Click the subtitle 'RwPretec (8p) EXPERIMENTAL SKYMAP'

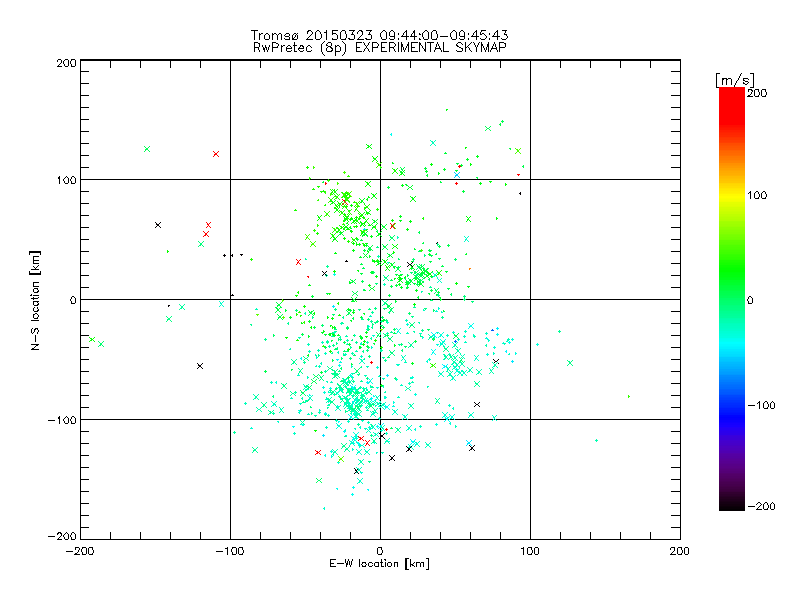click(379, 48)
